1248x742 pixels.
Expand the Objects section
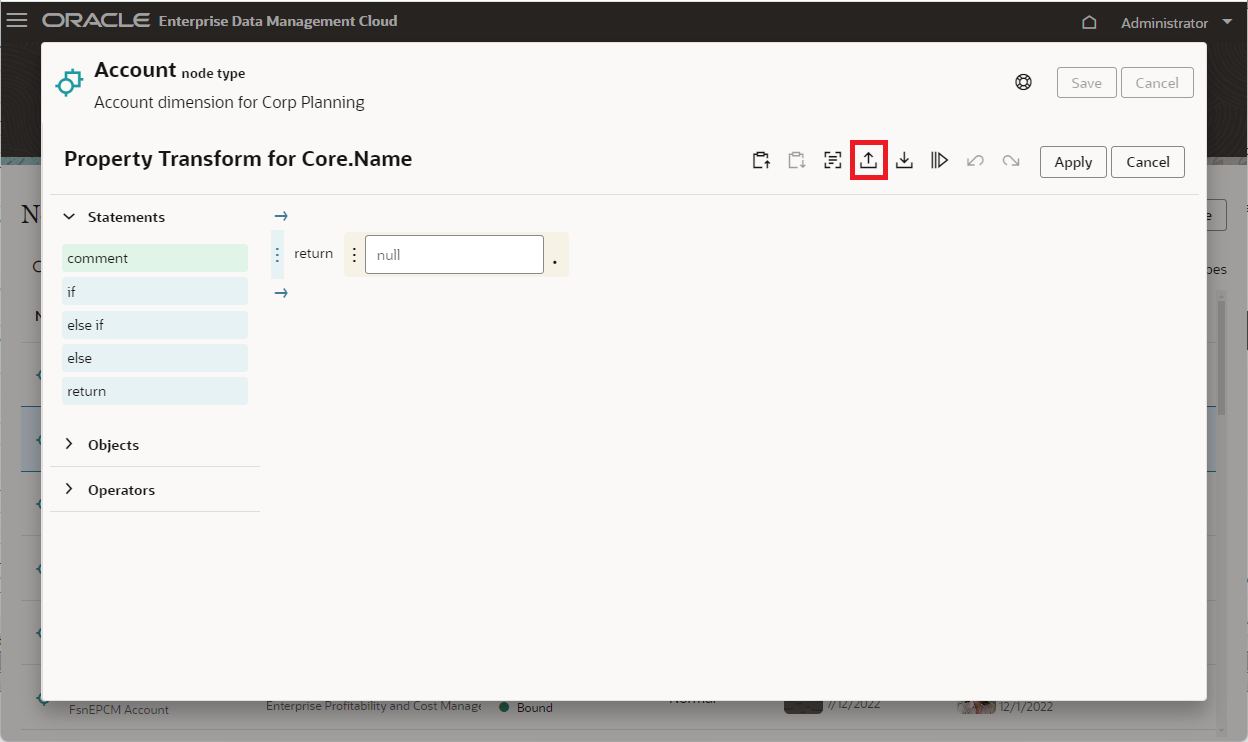pyautogui.click(x=70, y=444)
